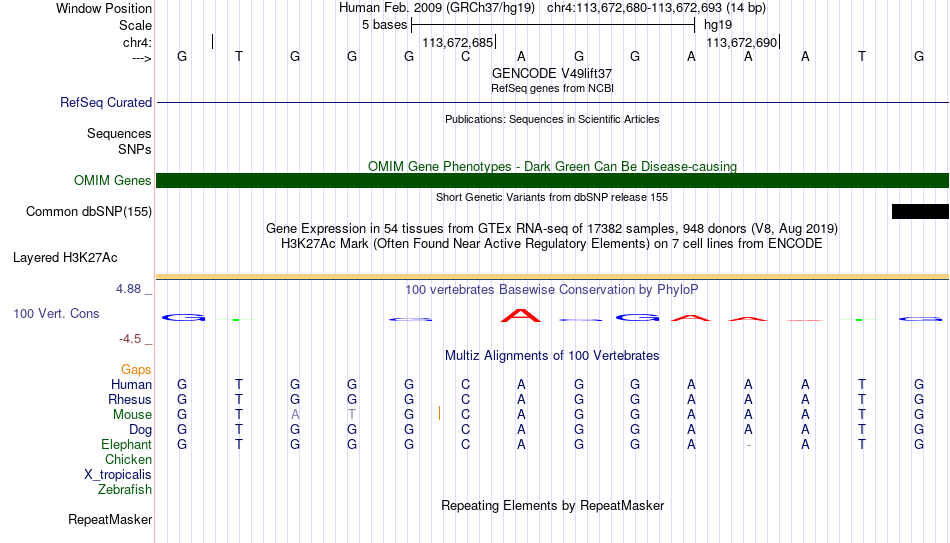Click the tall red A PhyloP peak
The image size is (950, 543).
click(x=520, y=315)
